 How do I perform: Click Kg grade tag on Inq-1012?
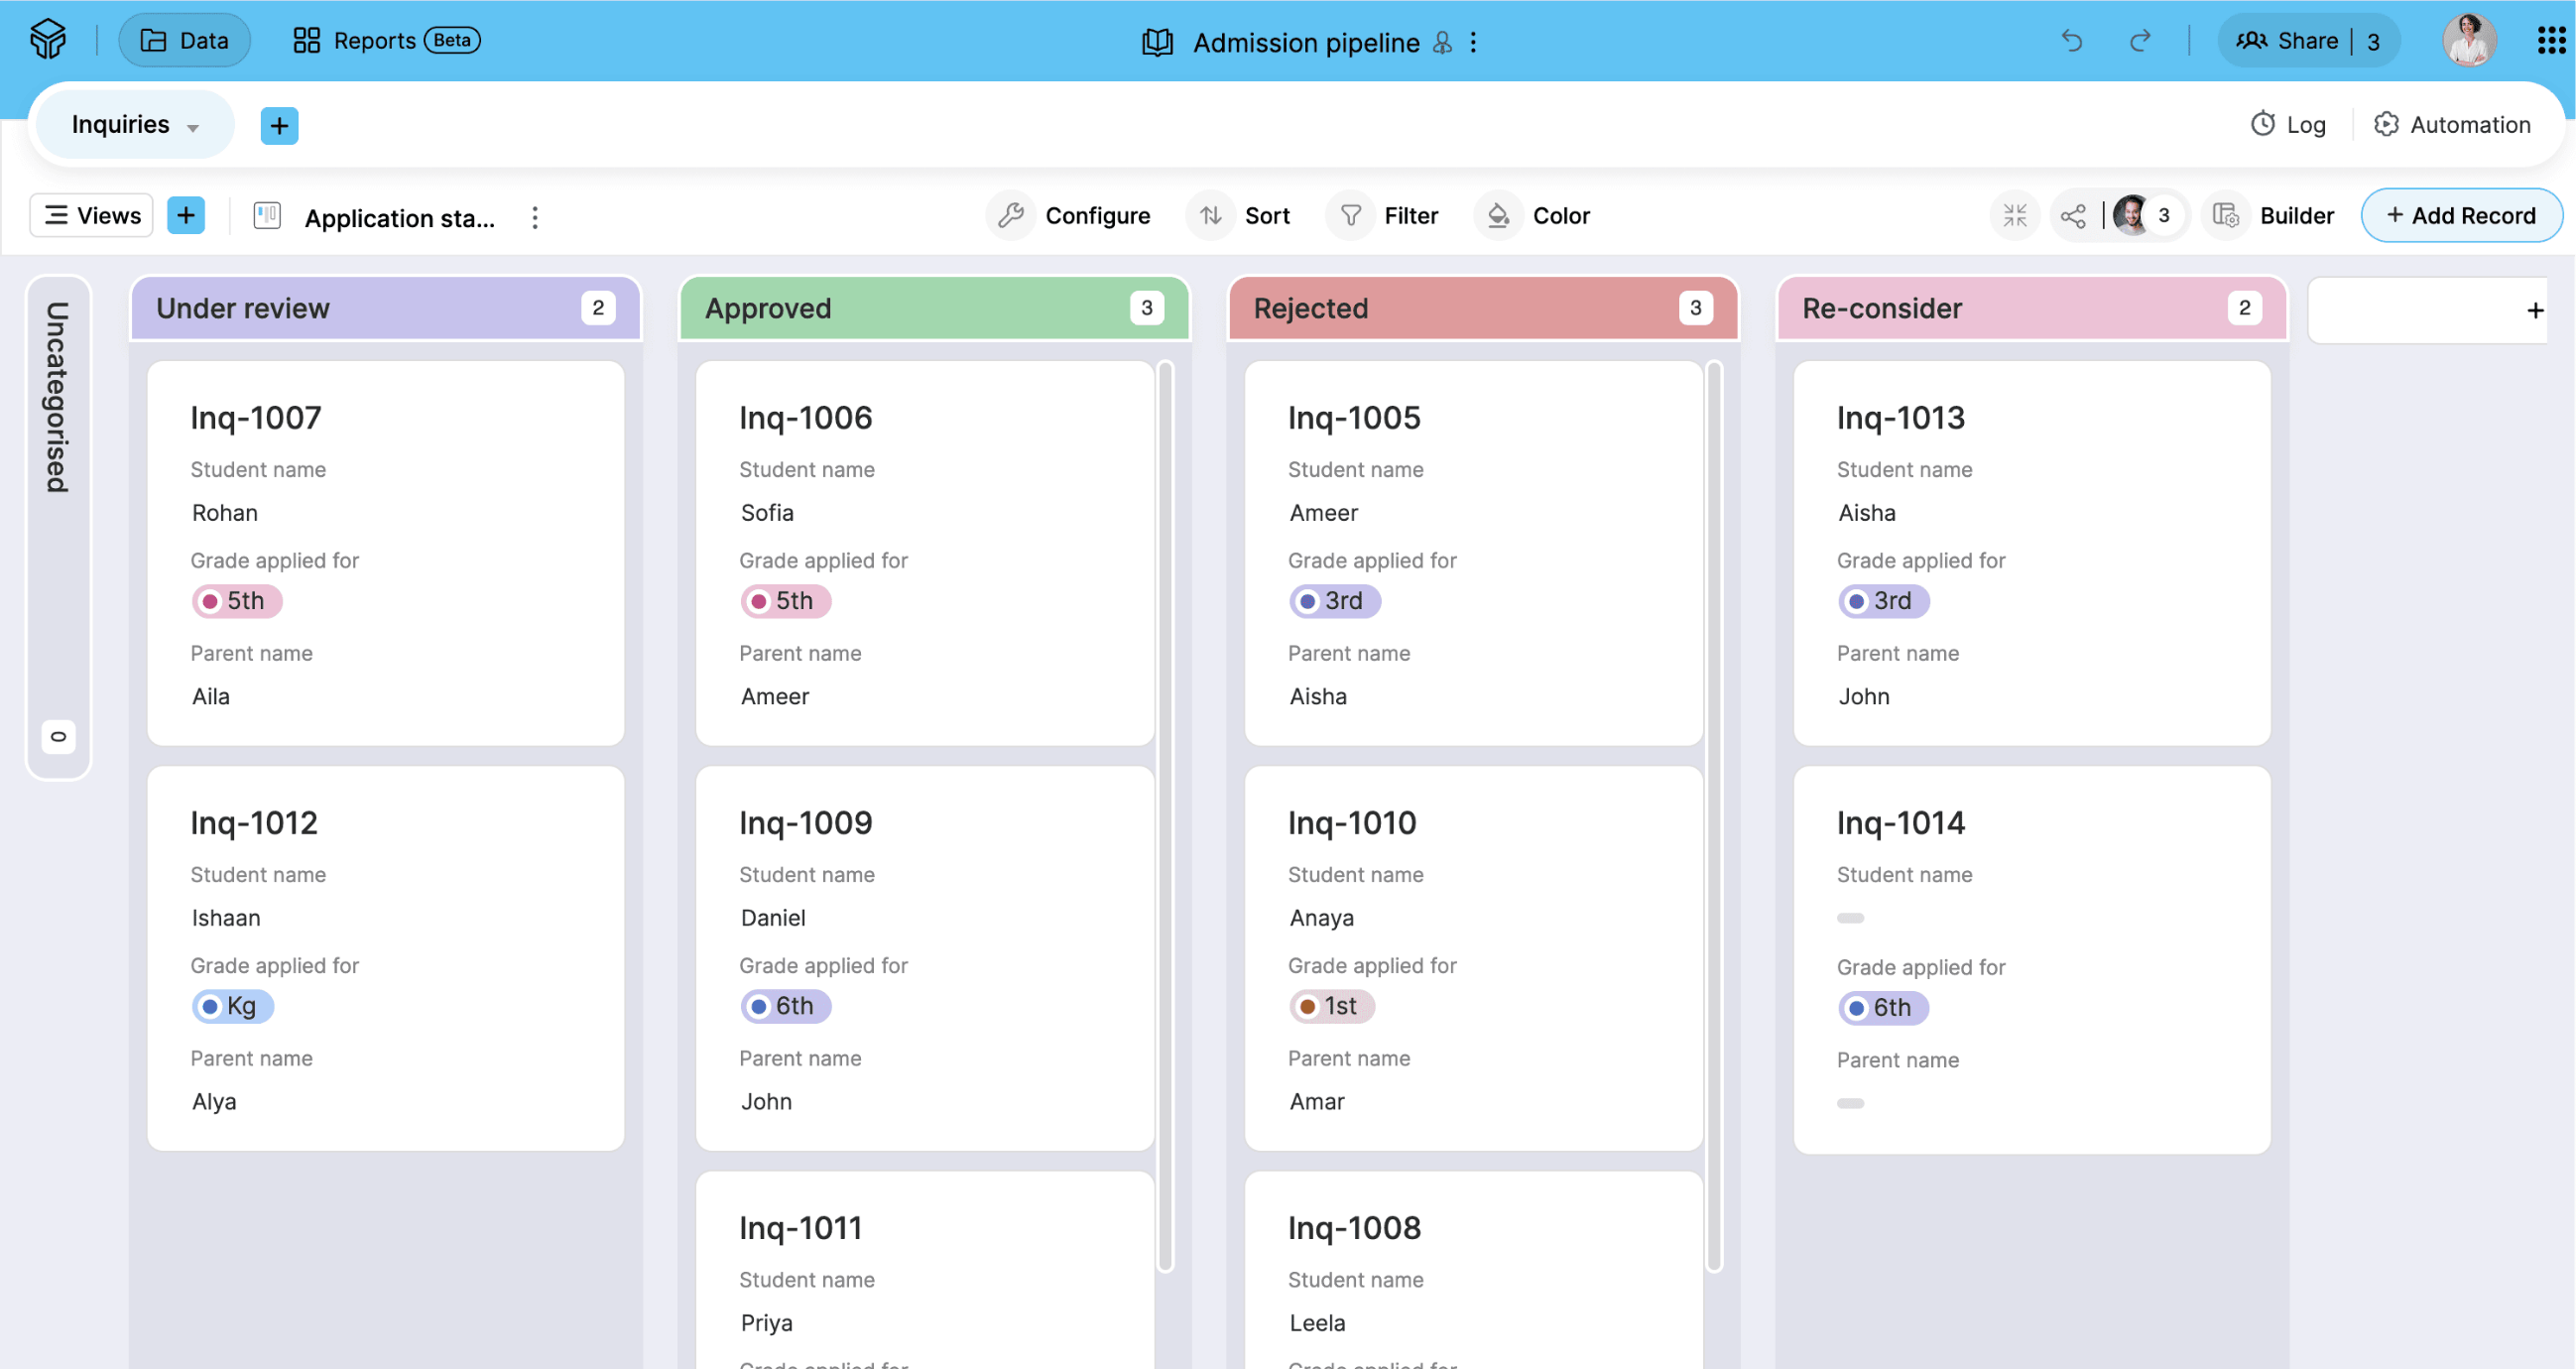233,1006
